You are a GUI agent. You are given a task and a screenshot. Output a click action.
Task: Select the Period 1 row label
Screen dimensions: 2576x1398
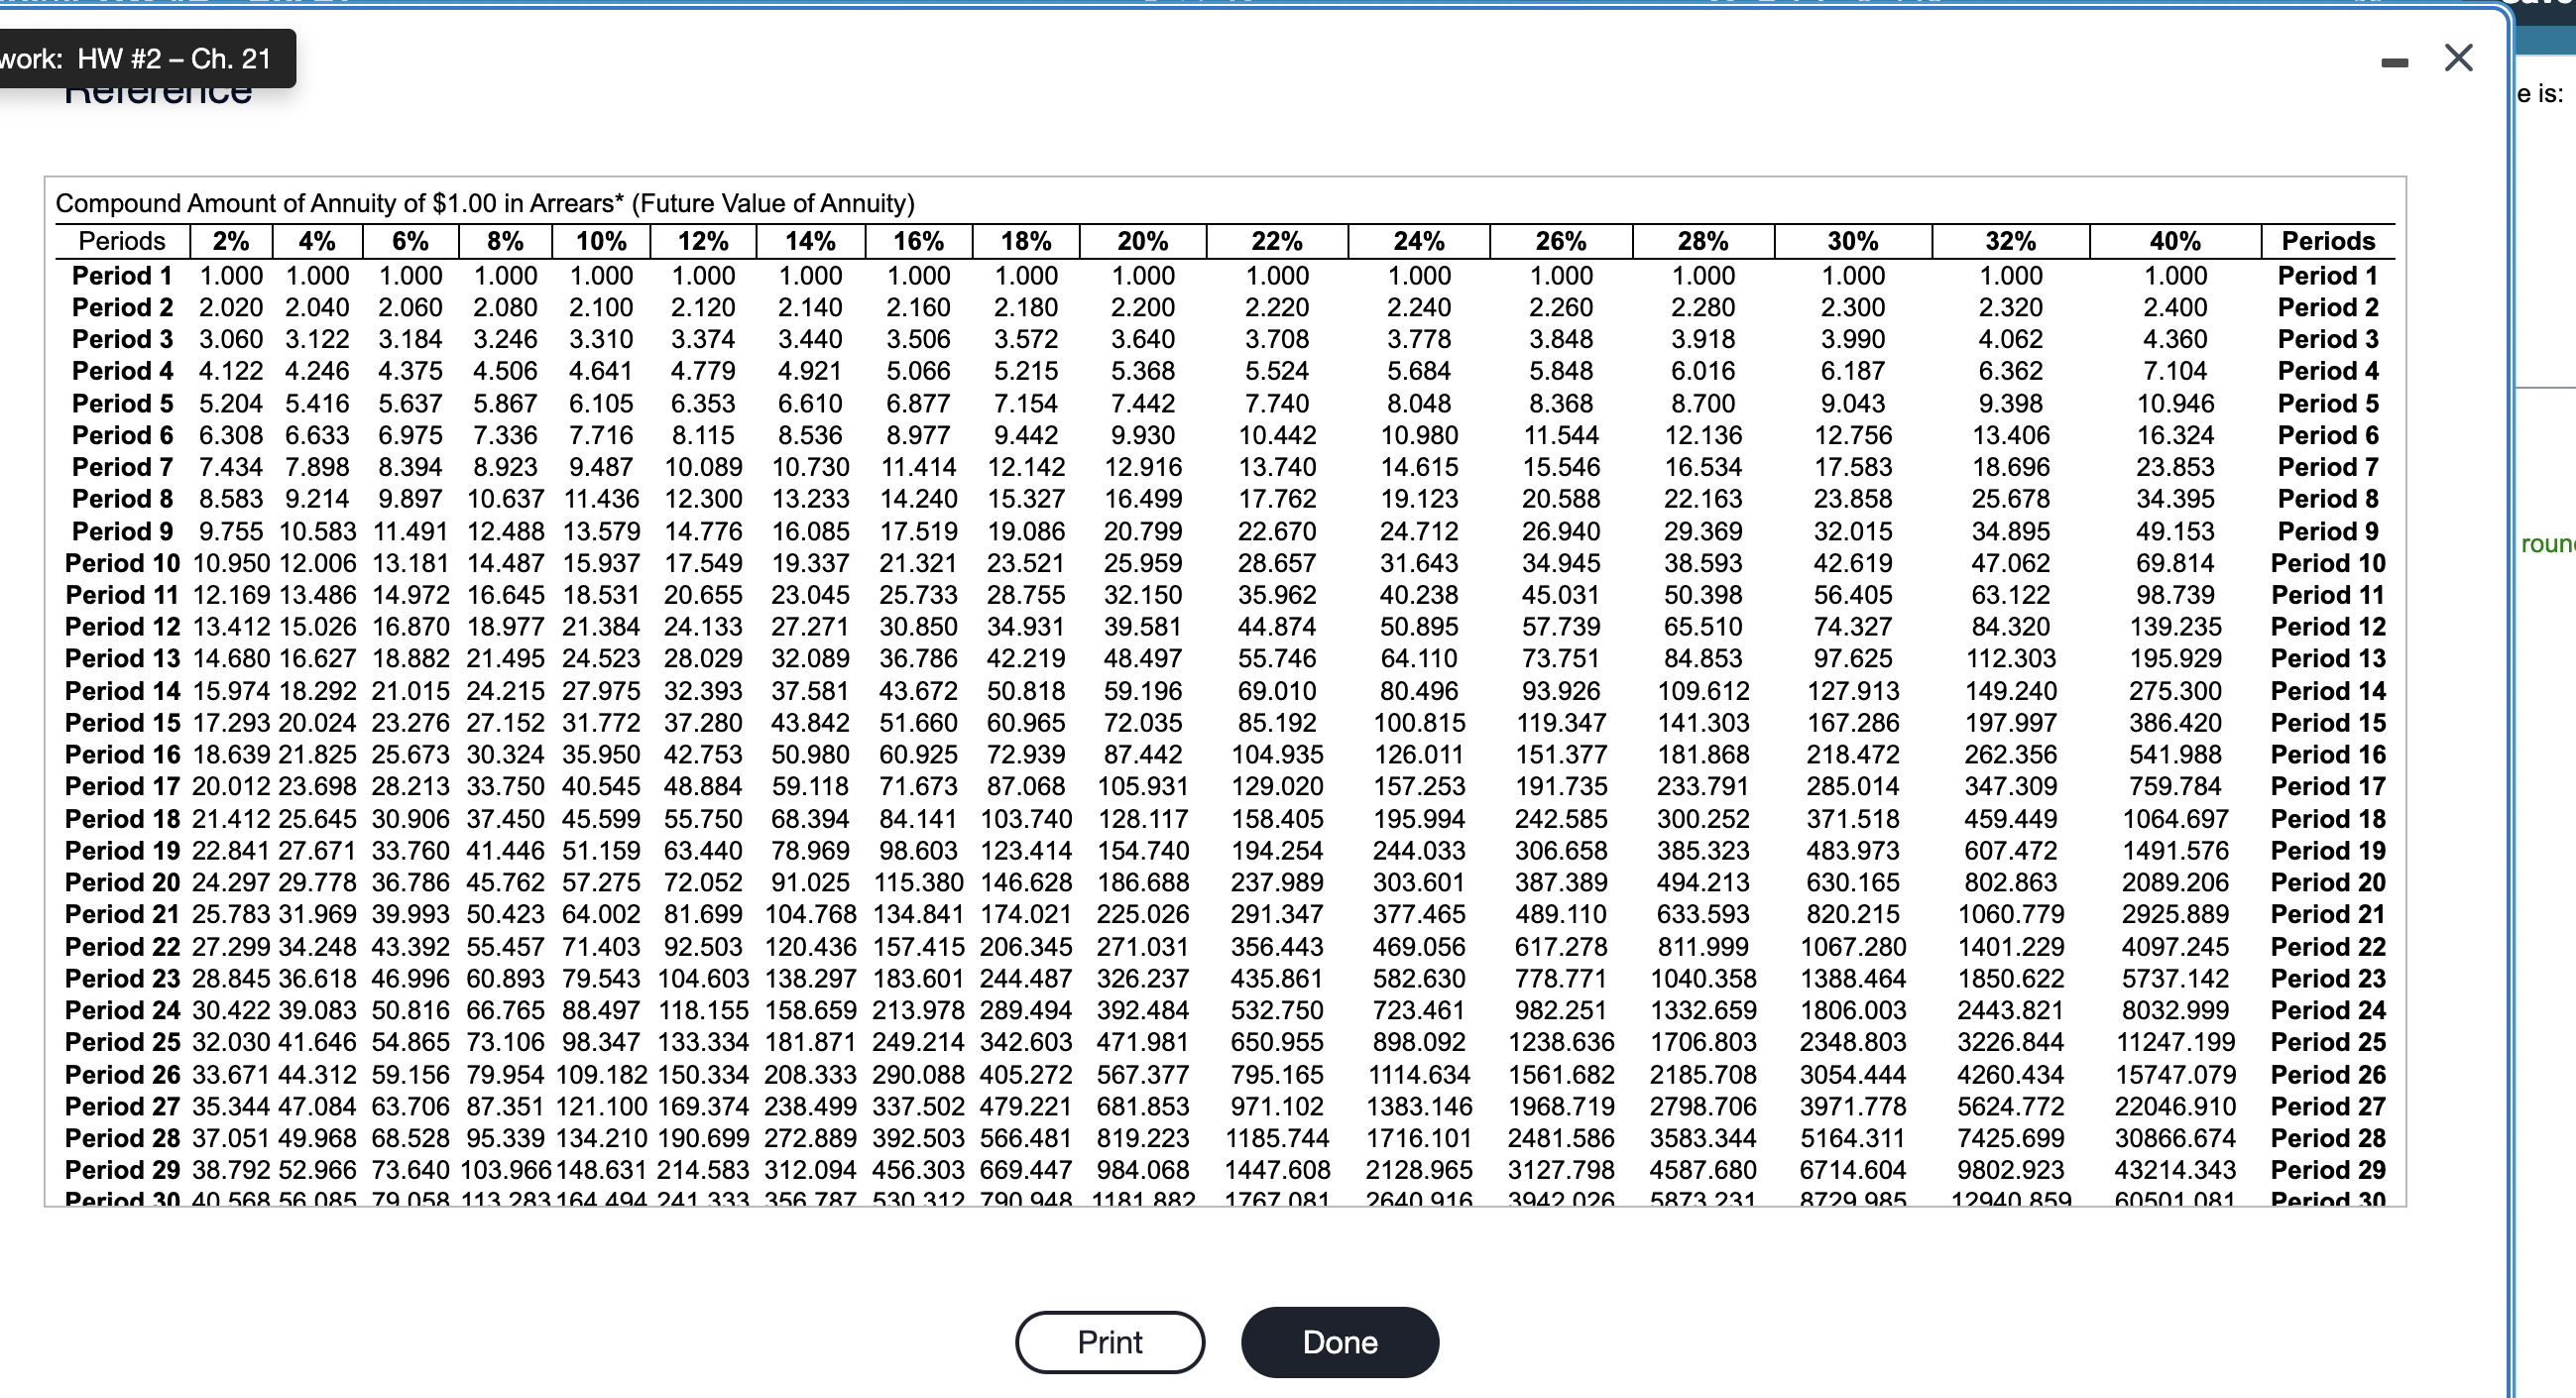(x=121, y=276)
